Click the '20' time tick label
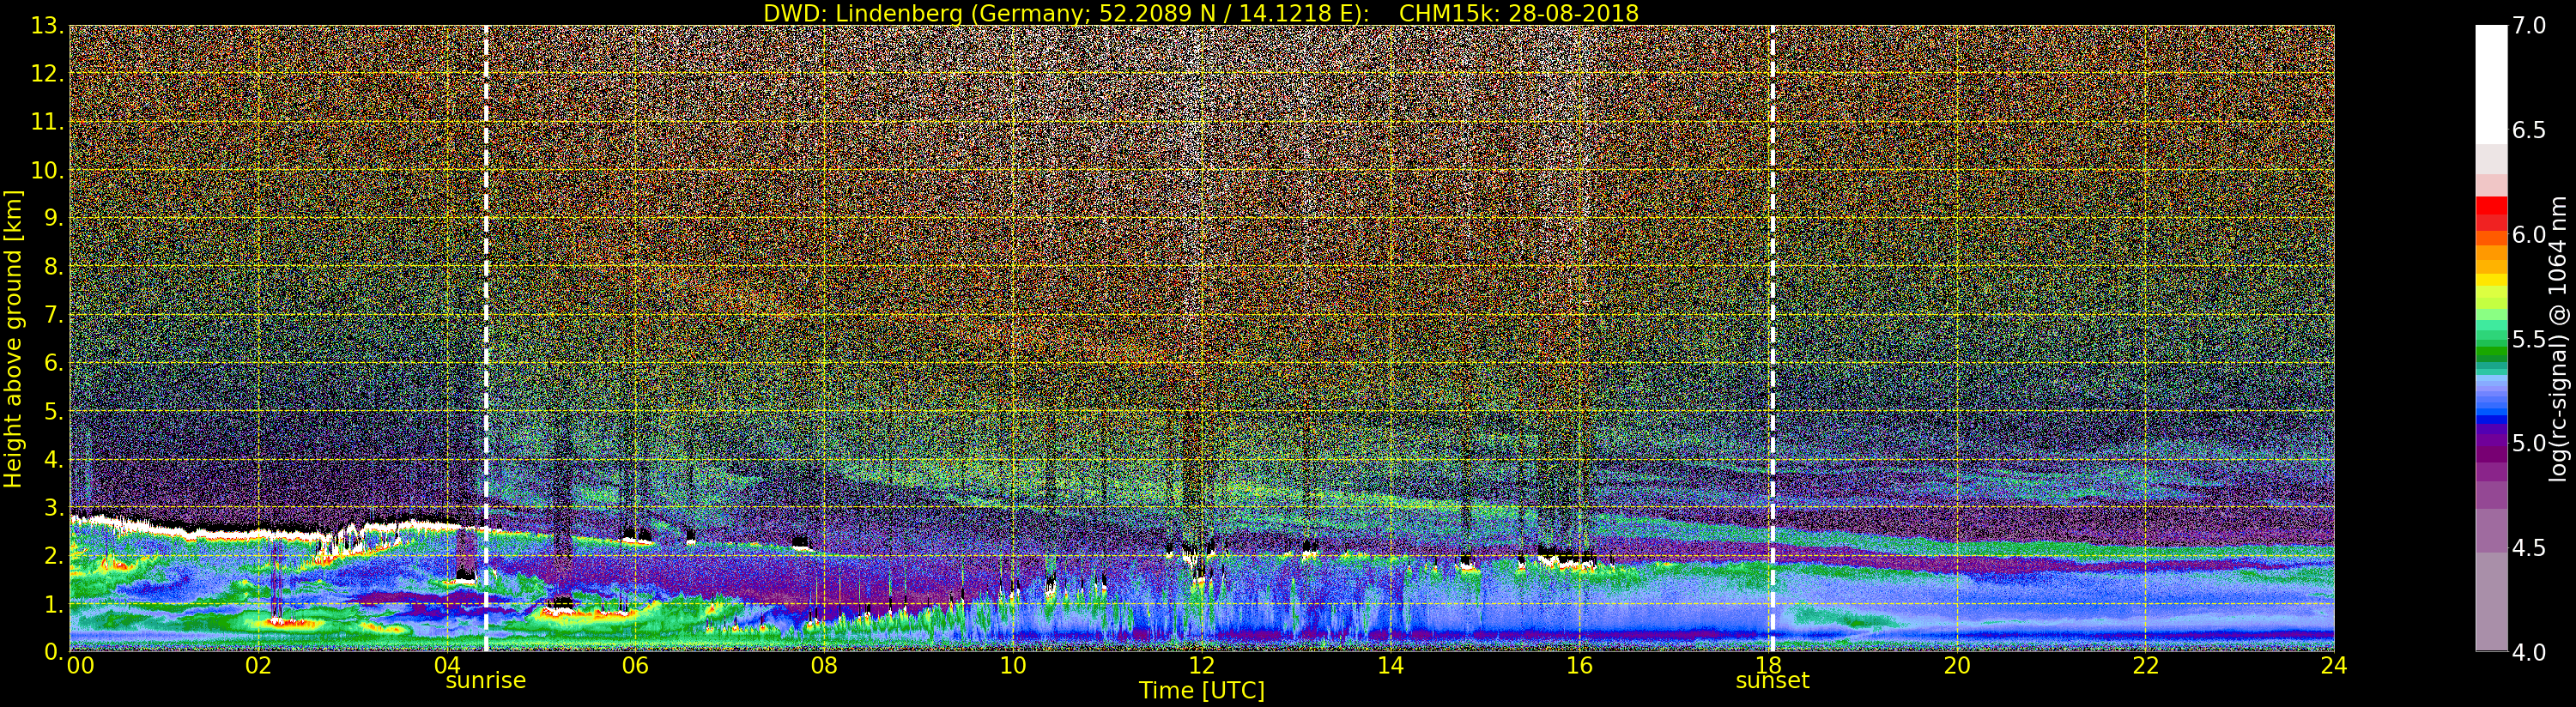The image size is (2576, 707). coord(1957,666)
